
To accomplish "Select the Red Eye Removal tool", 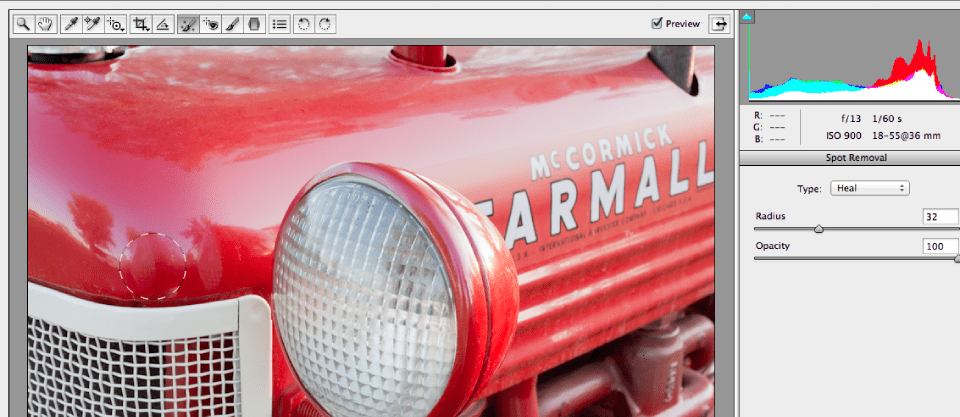I will (x=211, y=24).
